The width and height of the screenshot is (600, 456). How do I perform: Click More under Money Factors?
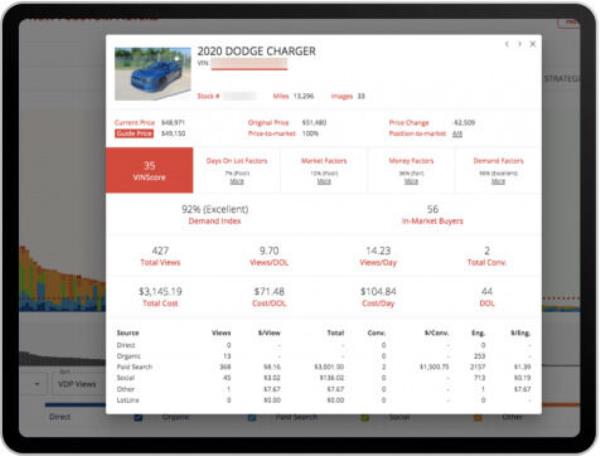pyautogui.click(x=411, y=181)
